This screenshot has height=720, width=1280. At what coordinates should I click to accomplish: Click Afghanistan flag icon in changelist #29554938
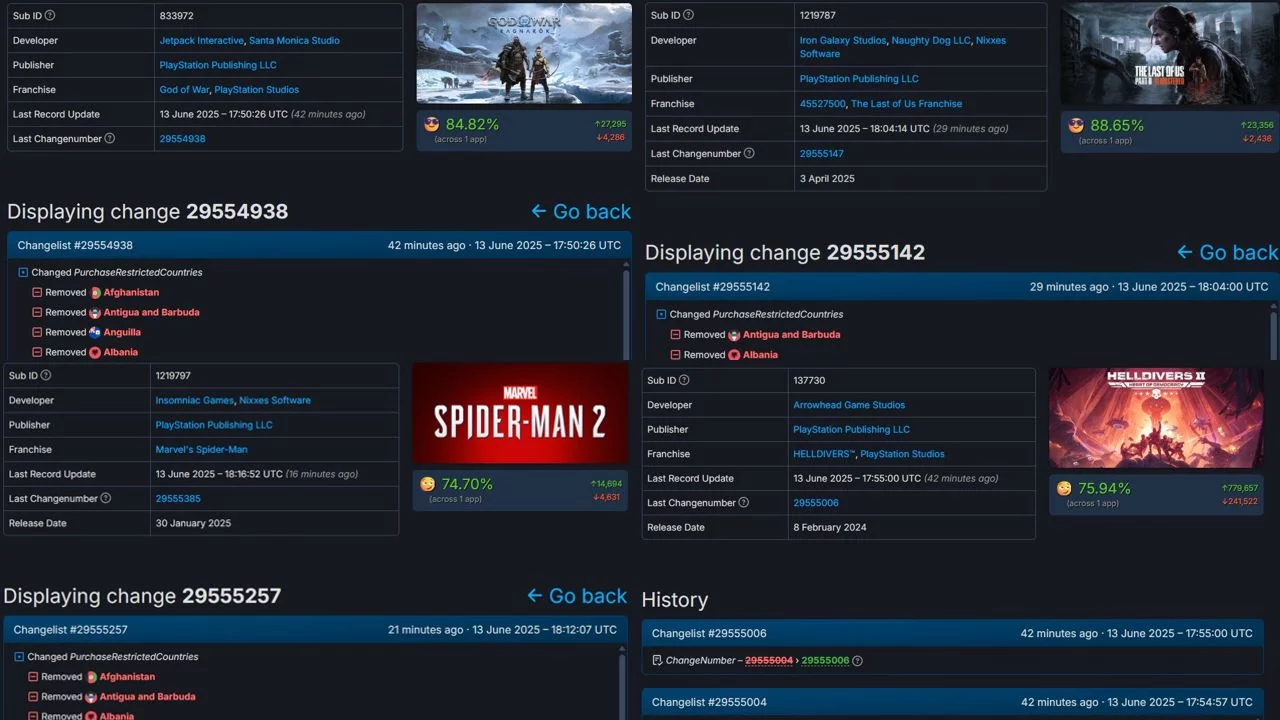point(95,293)
